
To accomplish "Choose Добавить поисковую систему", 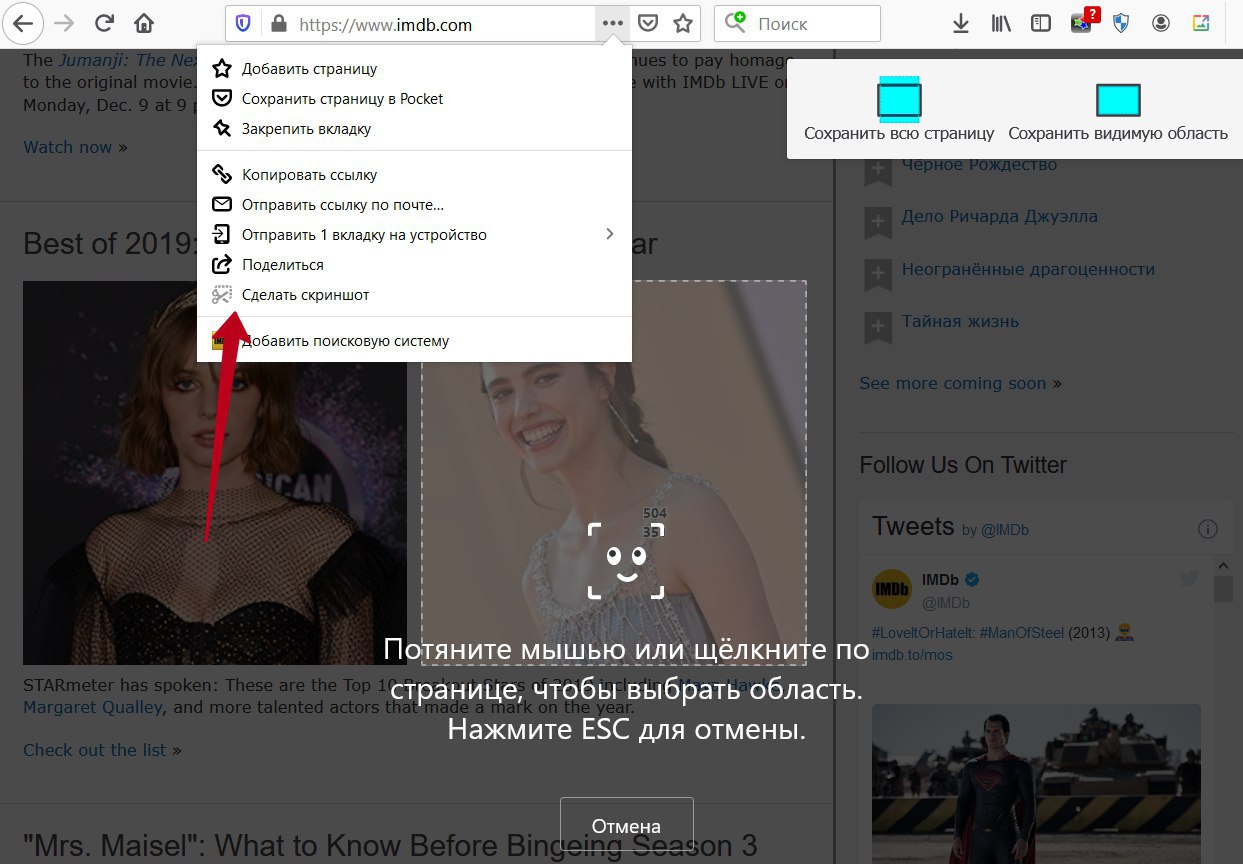I will pyautogui.click(x=414, y=341).
